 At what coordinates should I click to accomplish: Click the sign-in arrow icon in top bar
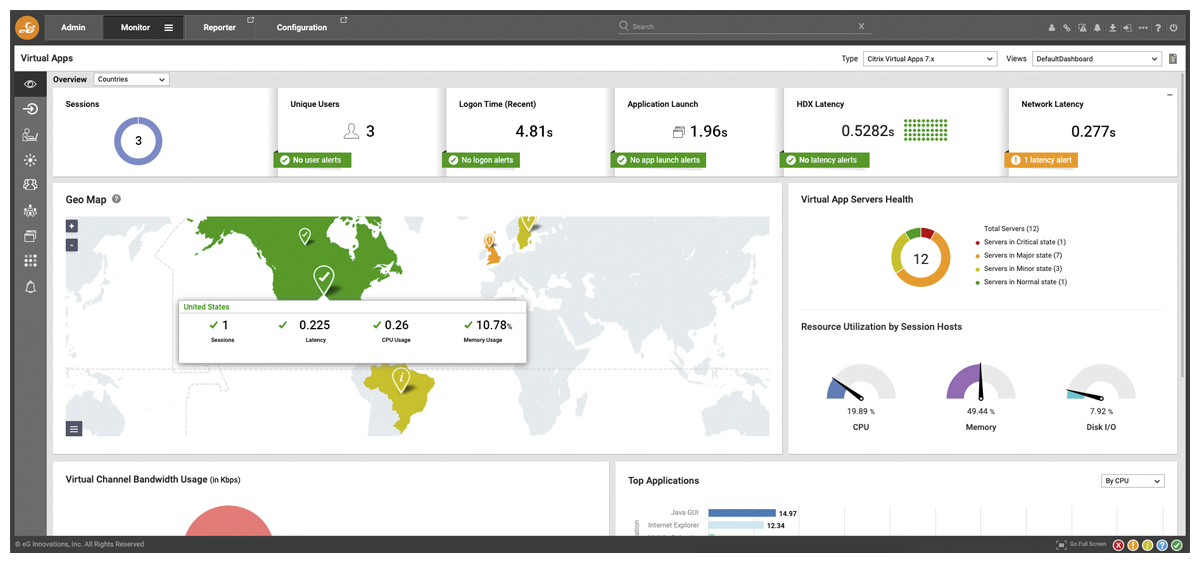pos(1127,28)
